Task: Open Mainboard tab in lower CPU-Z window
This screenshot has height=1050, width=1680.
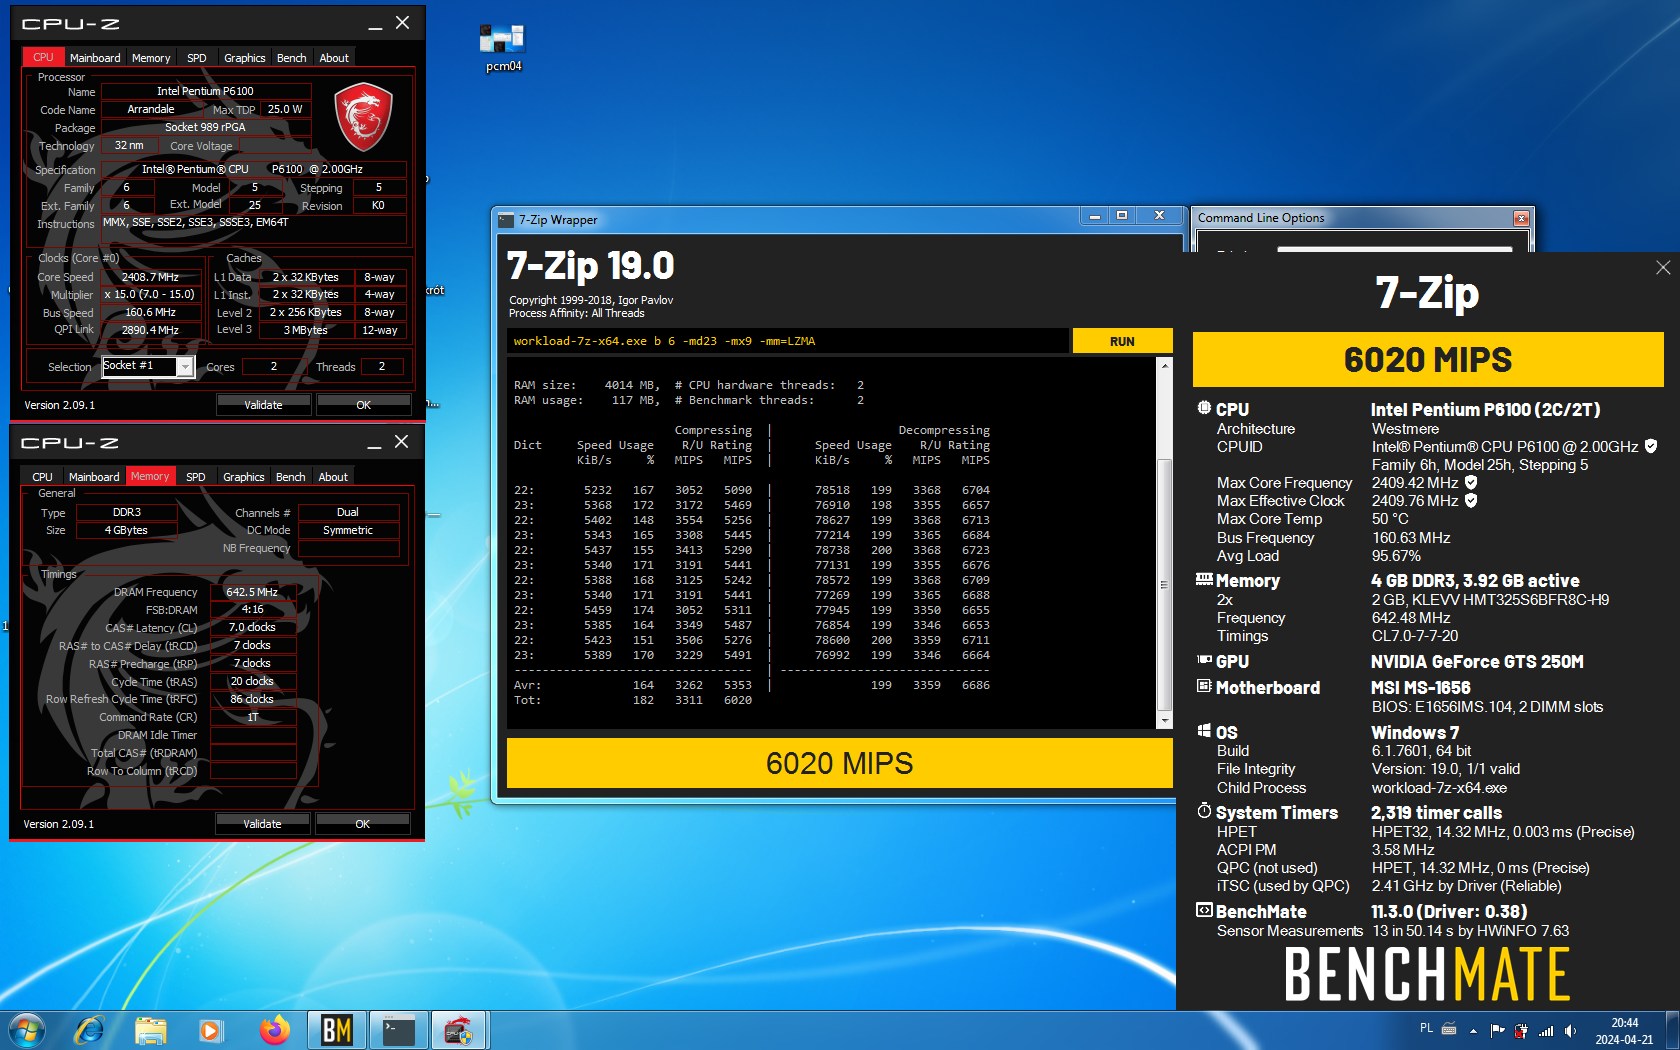Action: pyautogui.click(x=94, y=477)
